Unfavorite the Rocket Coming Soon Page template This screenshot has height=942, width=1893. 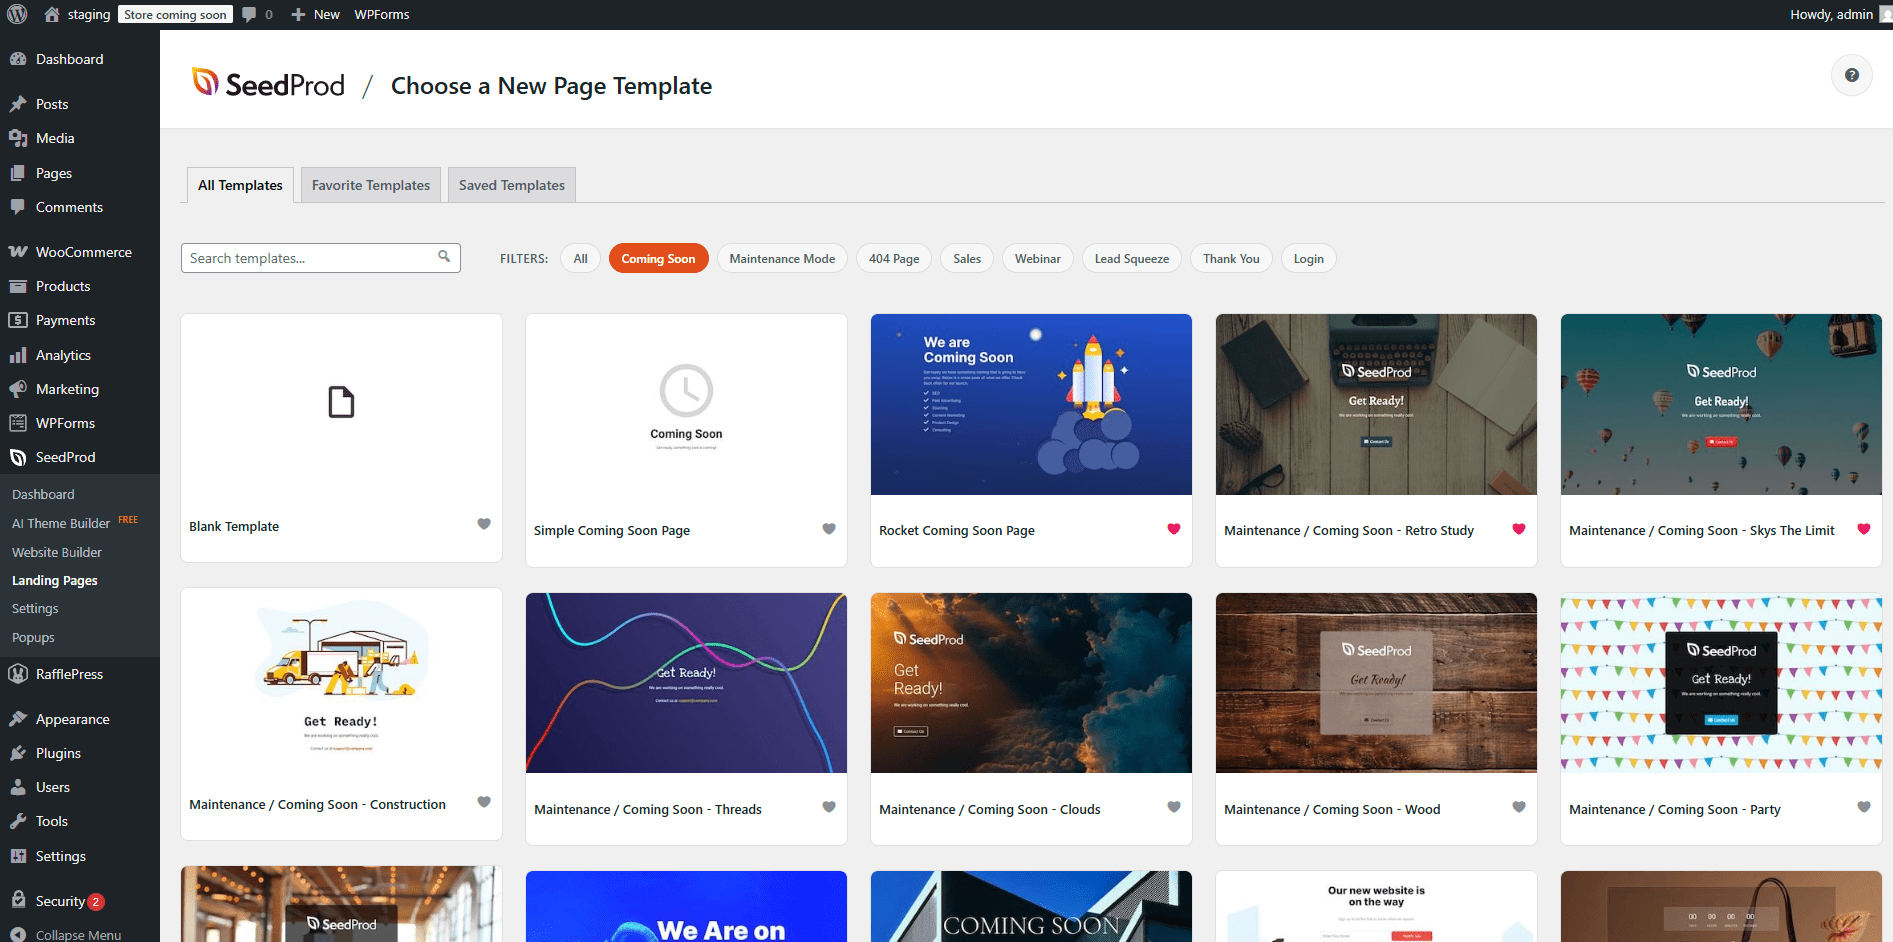click(x=1173, y=529)
